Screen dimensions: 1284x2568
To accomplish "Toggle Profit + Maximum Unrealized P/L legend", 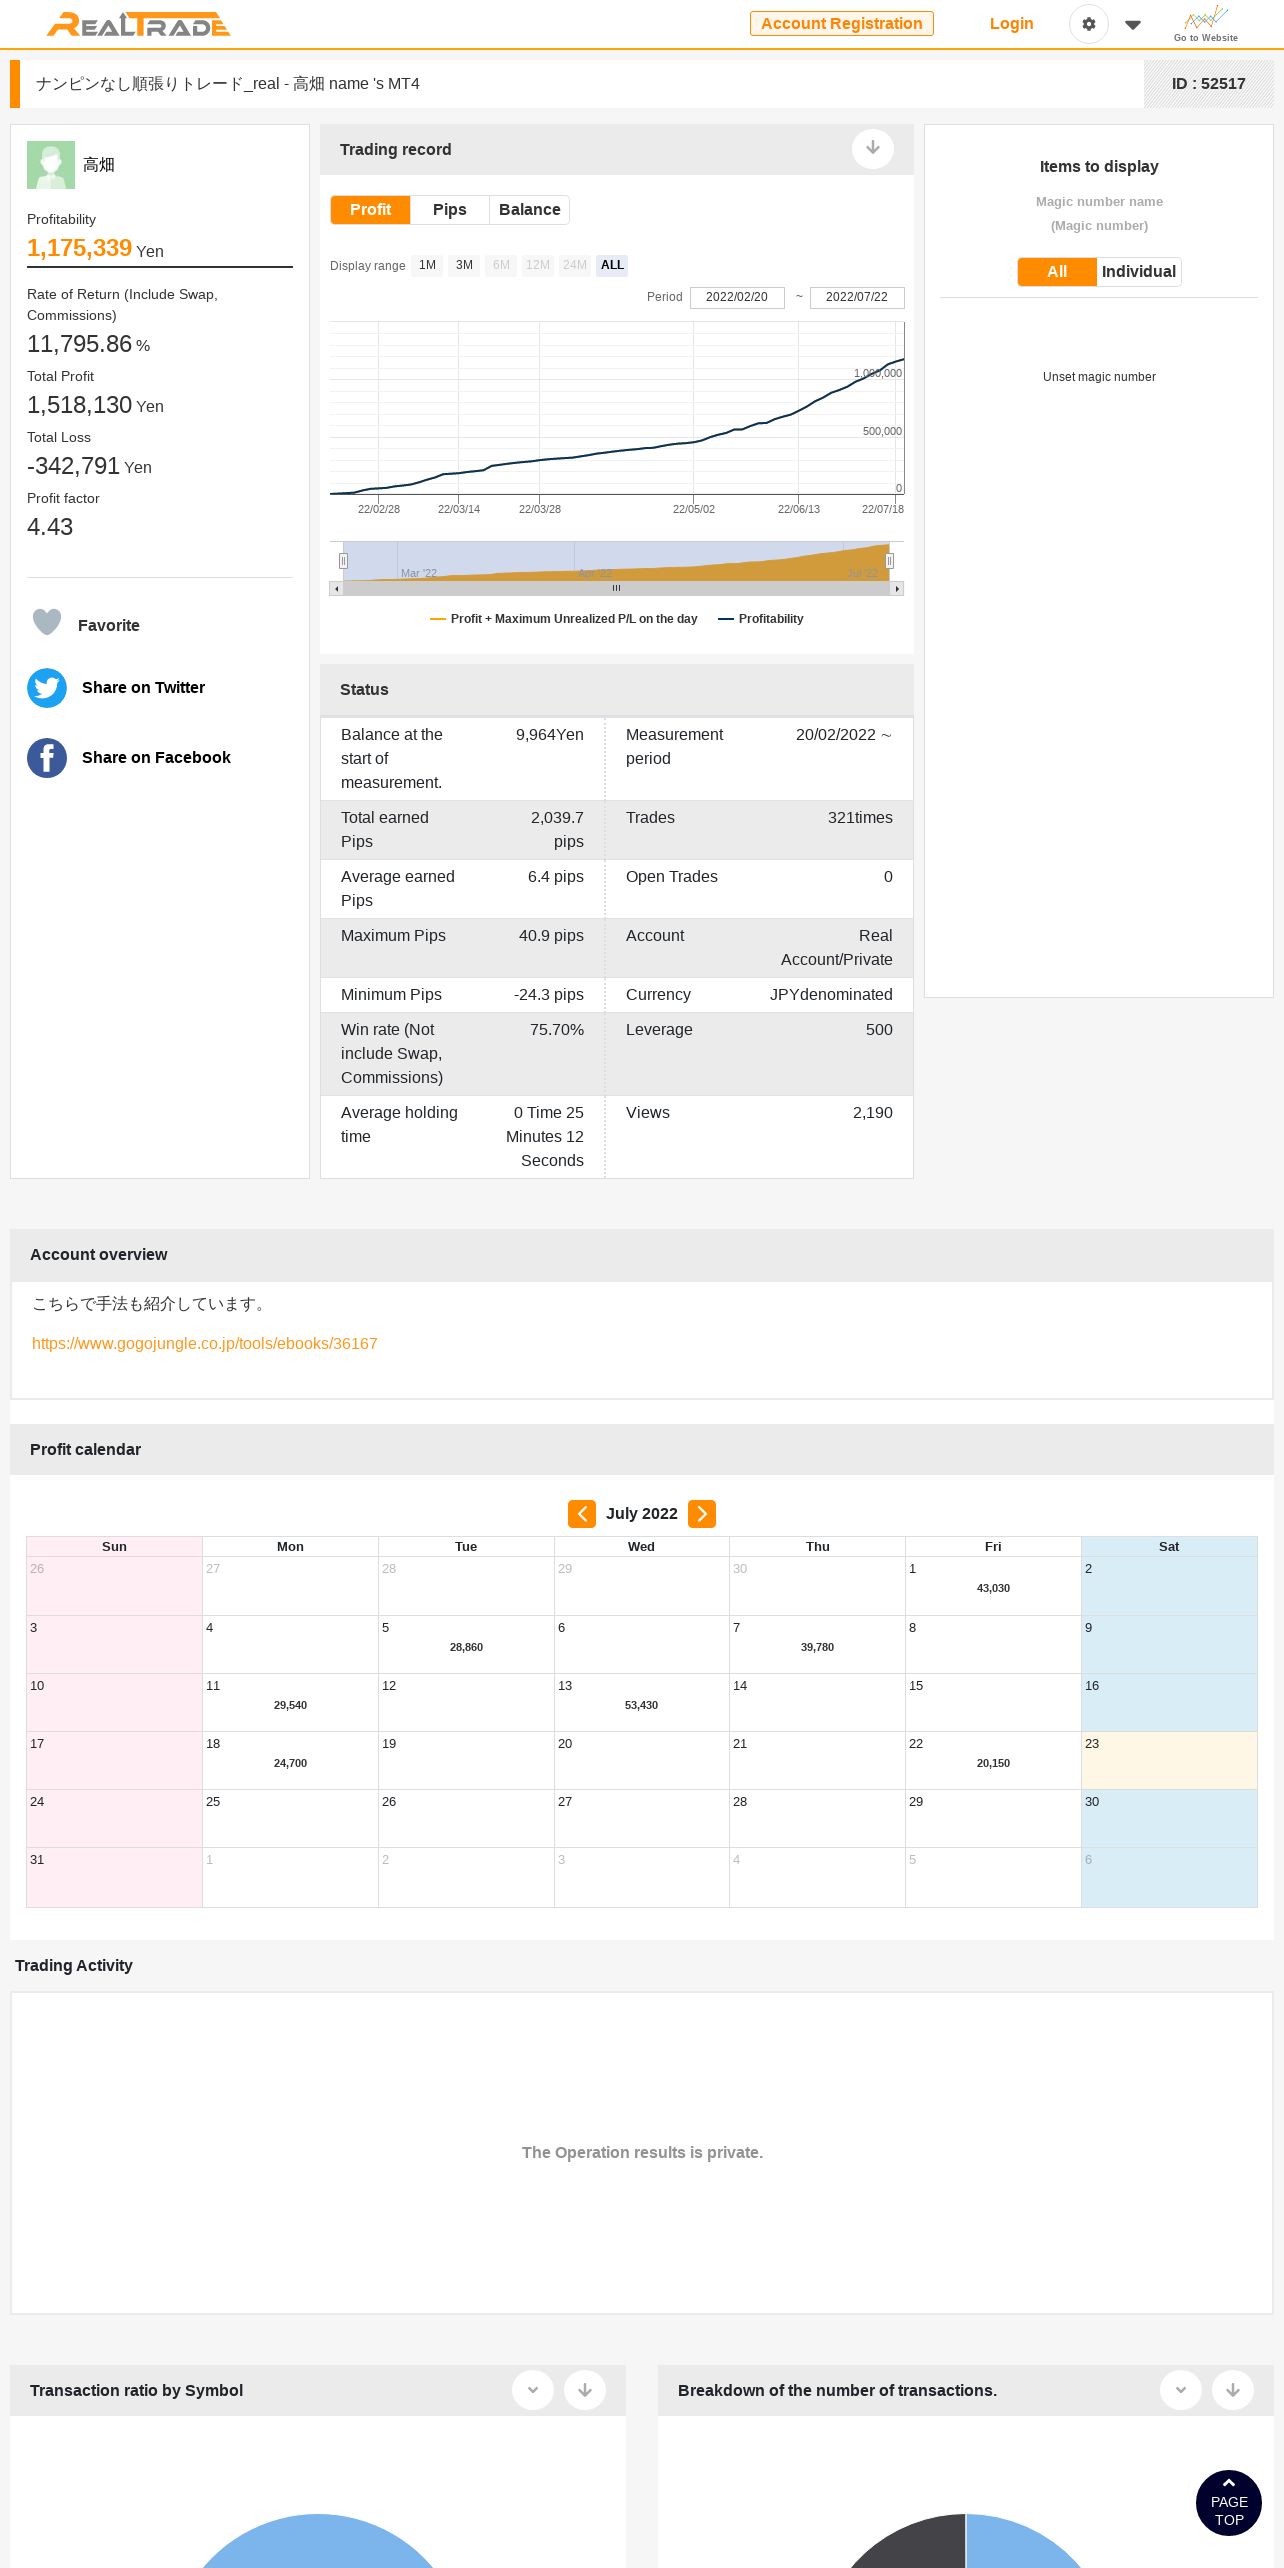I will pos(564,619).
